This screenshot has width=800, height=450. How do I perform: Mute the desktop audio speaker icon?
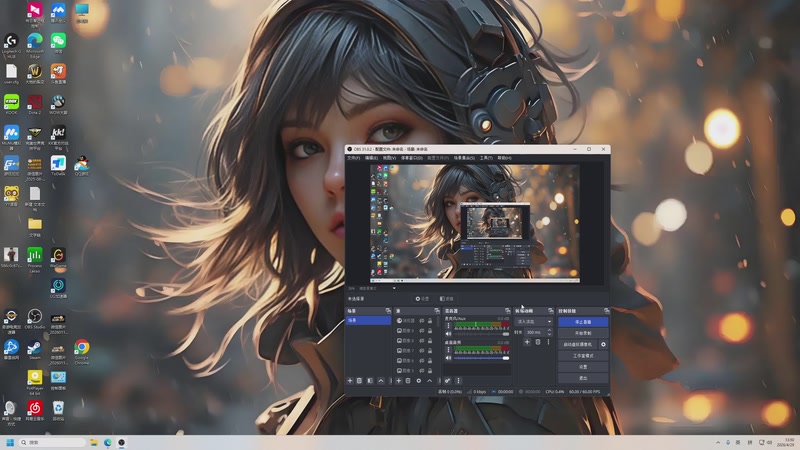pos(448,358)
